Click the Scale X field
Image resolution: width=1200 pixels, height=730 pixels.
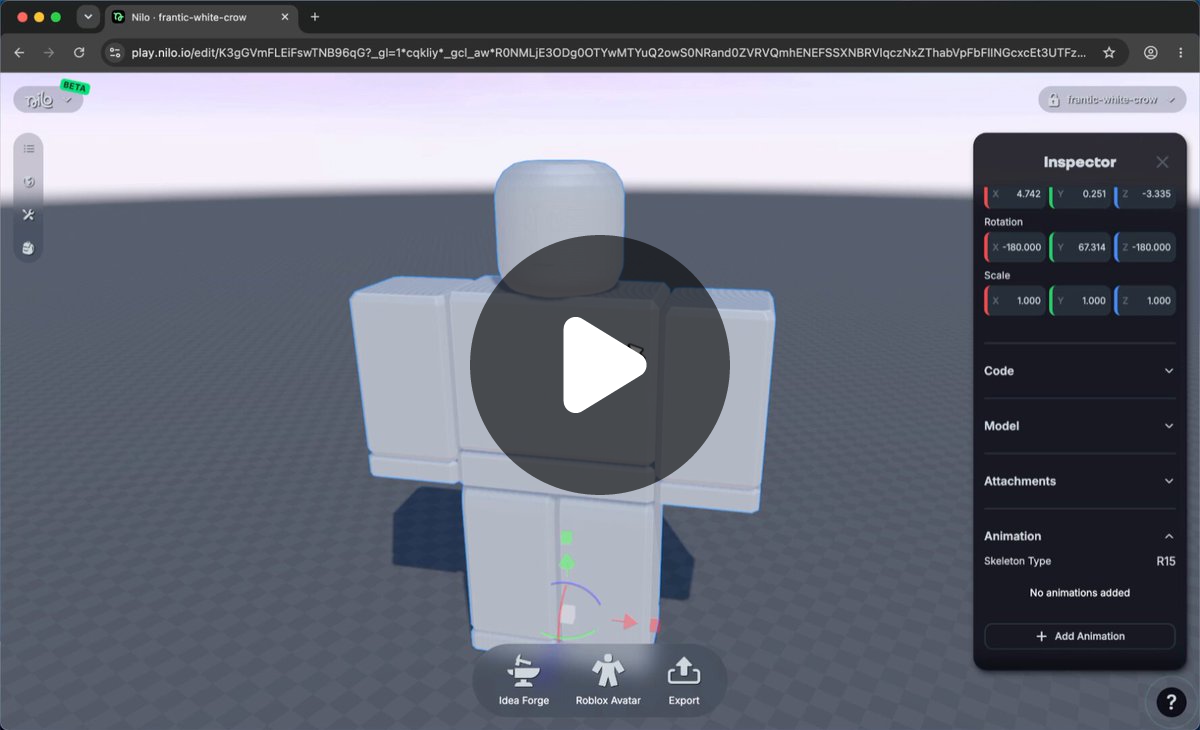tap(1015, 300)
